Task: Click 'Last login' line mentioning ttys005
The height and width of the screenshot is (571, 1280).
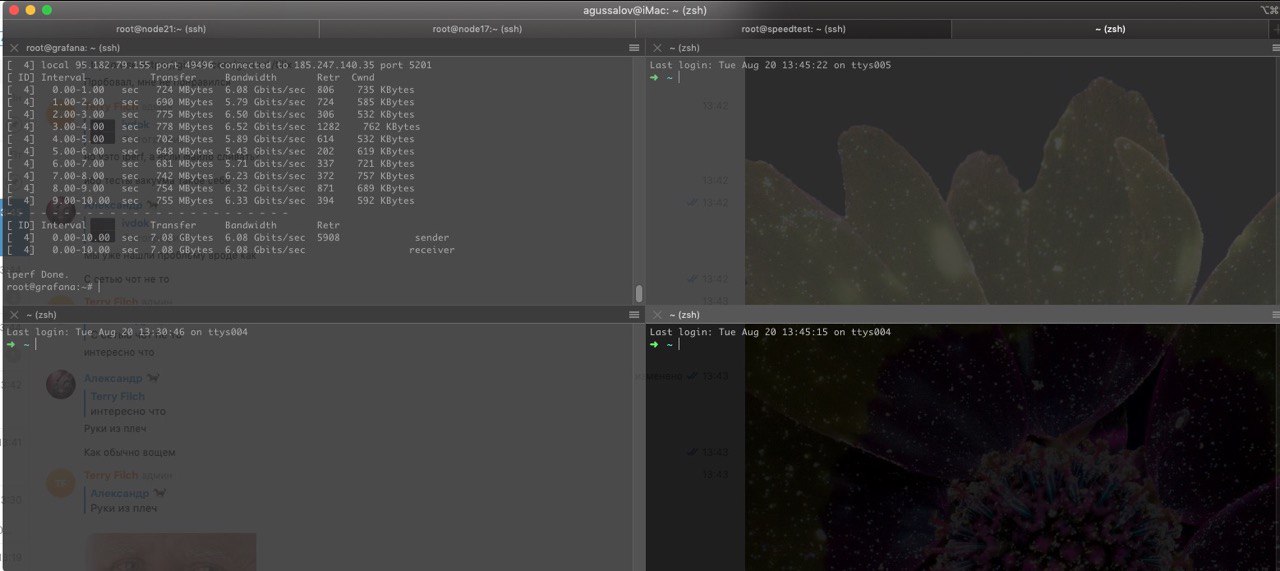Action: click(x=770, y=65)
